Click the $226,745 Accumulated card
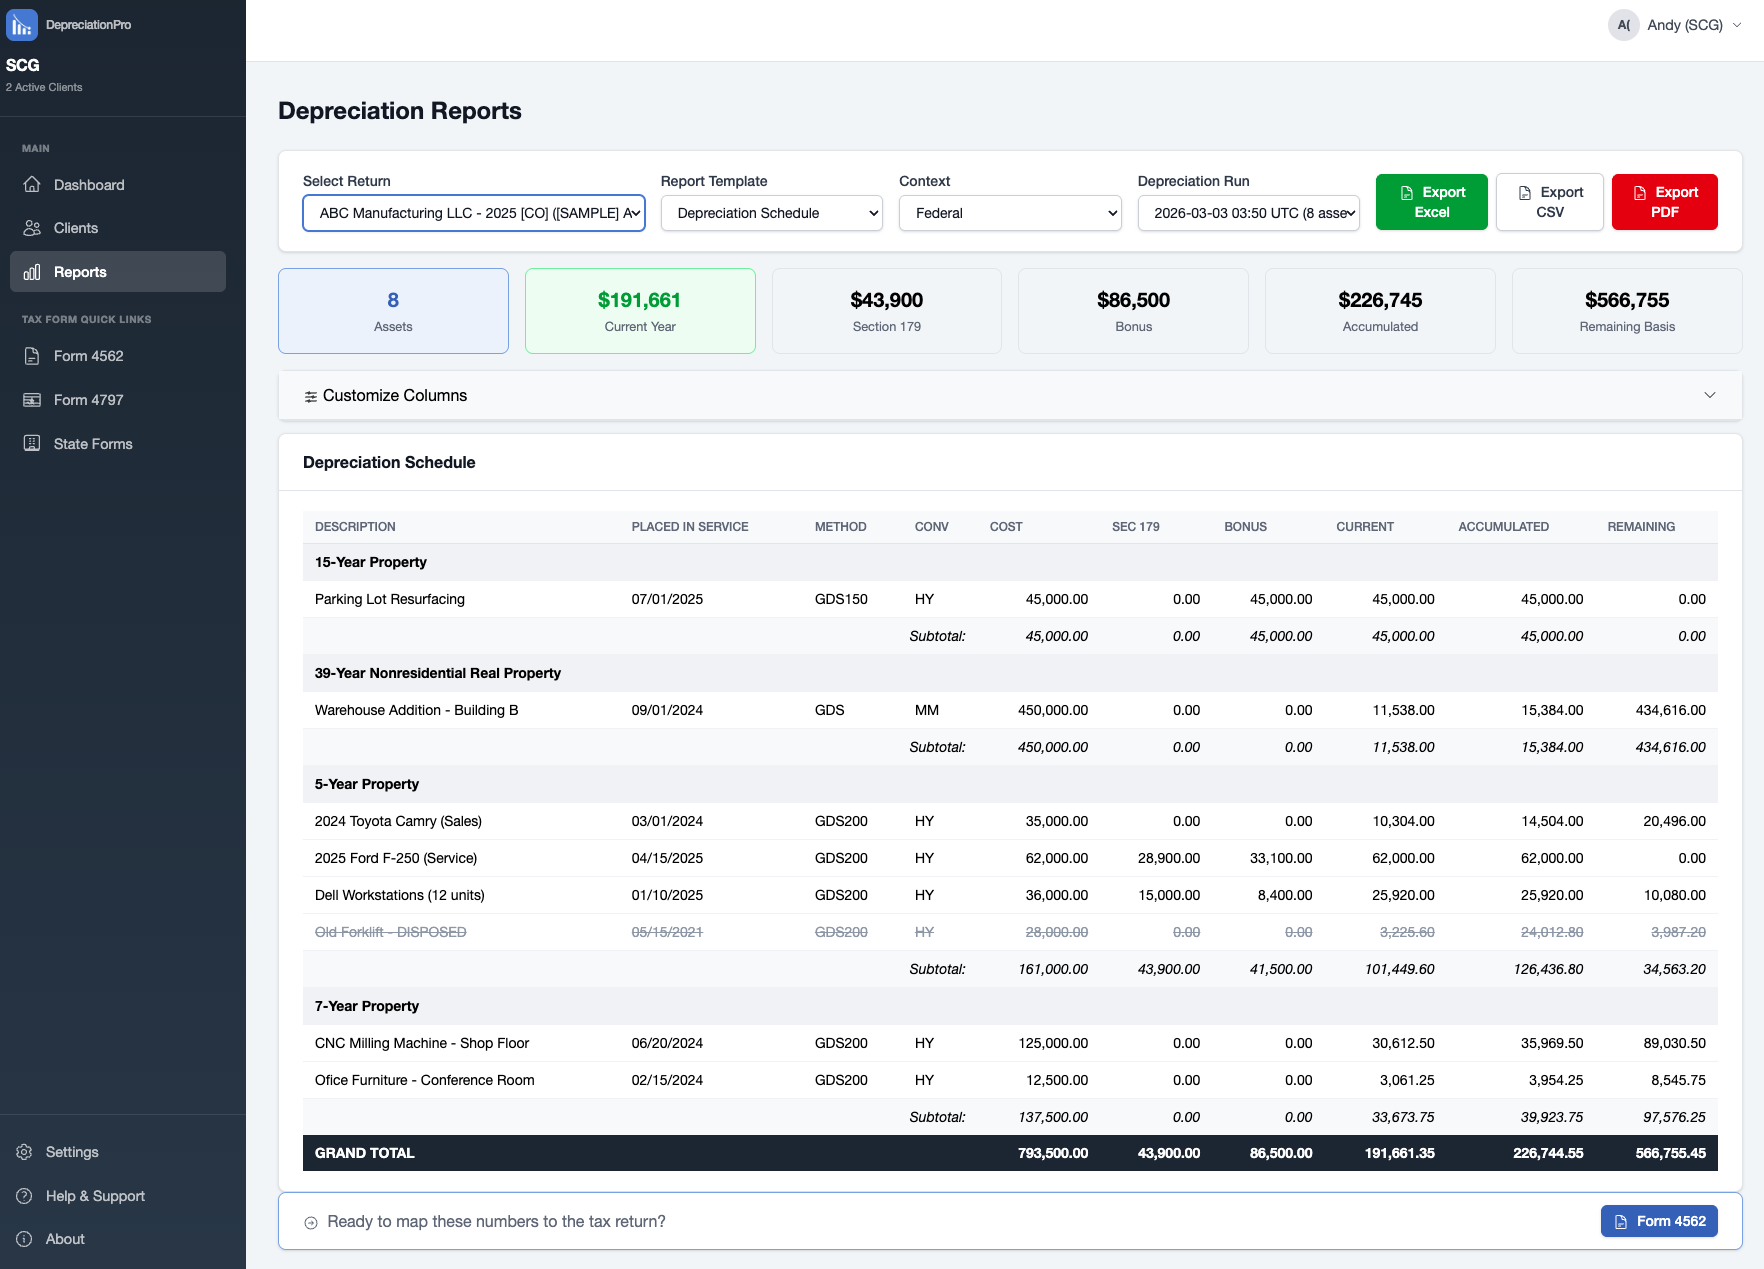Viewport: 1764px width, 1269px height. tap(1380, 311)
